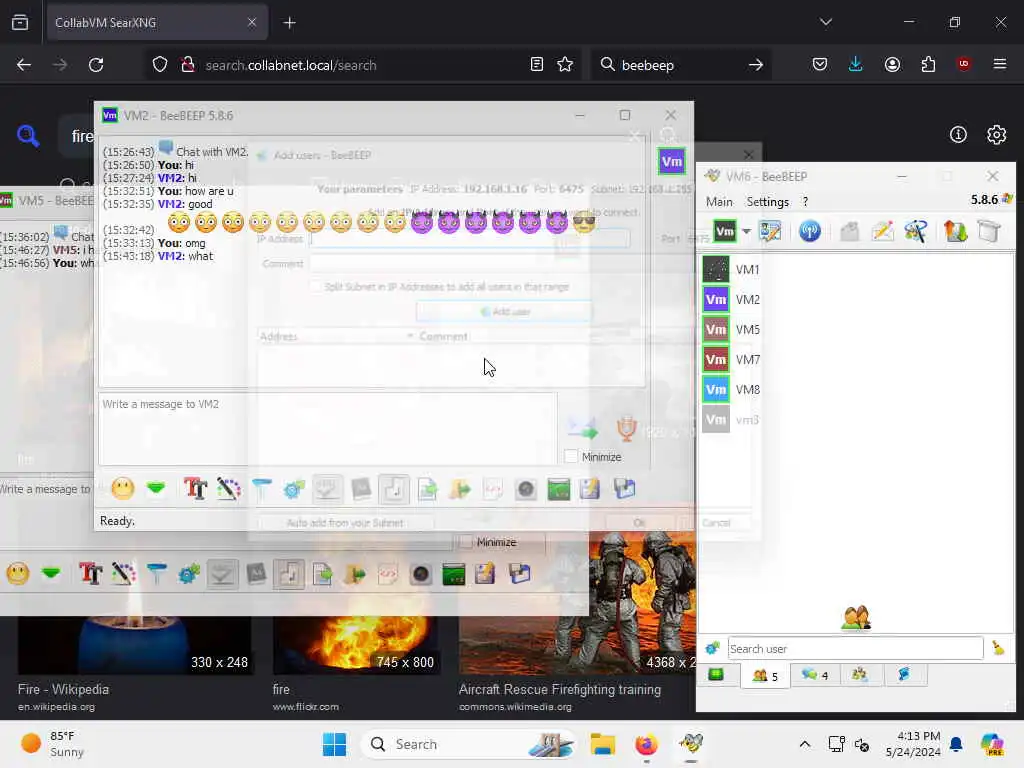Click the gear settings icon in VM2 chat toolbar

(294, 488)
